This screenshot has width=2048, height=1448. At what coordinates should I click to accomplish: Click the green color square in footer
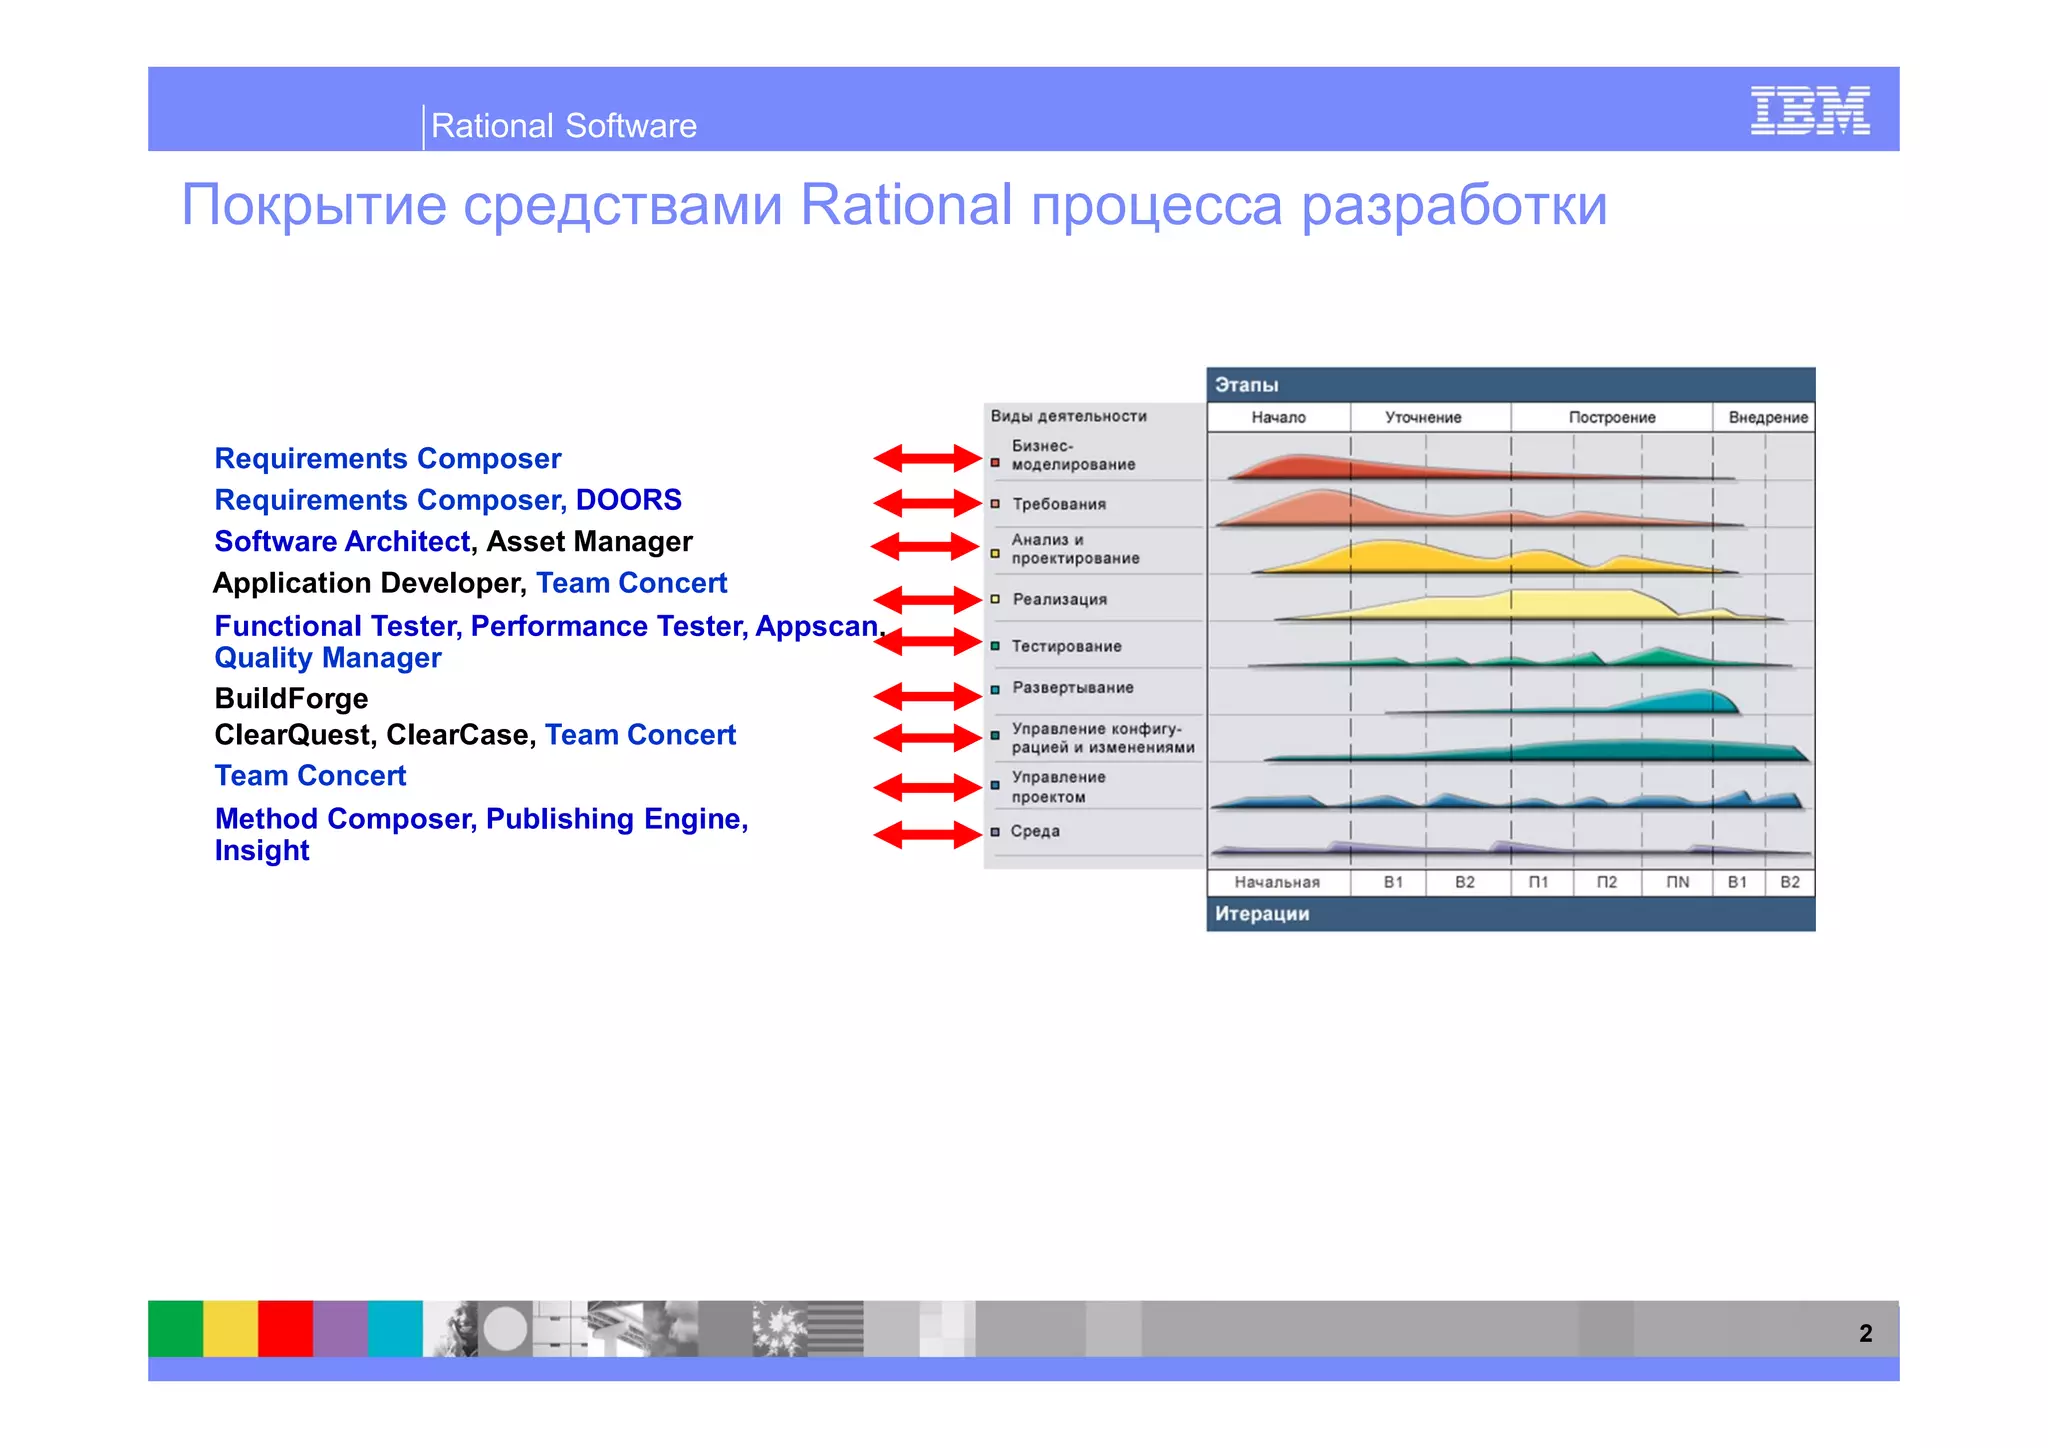[175, 1328]
